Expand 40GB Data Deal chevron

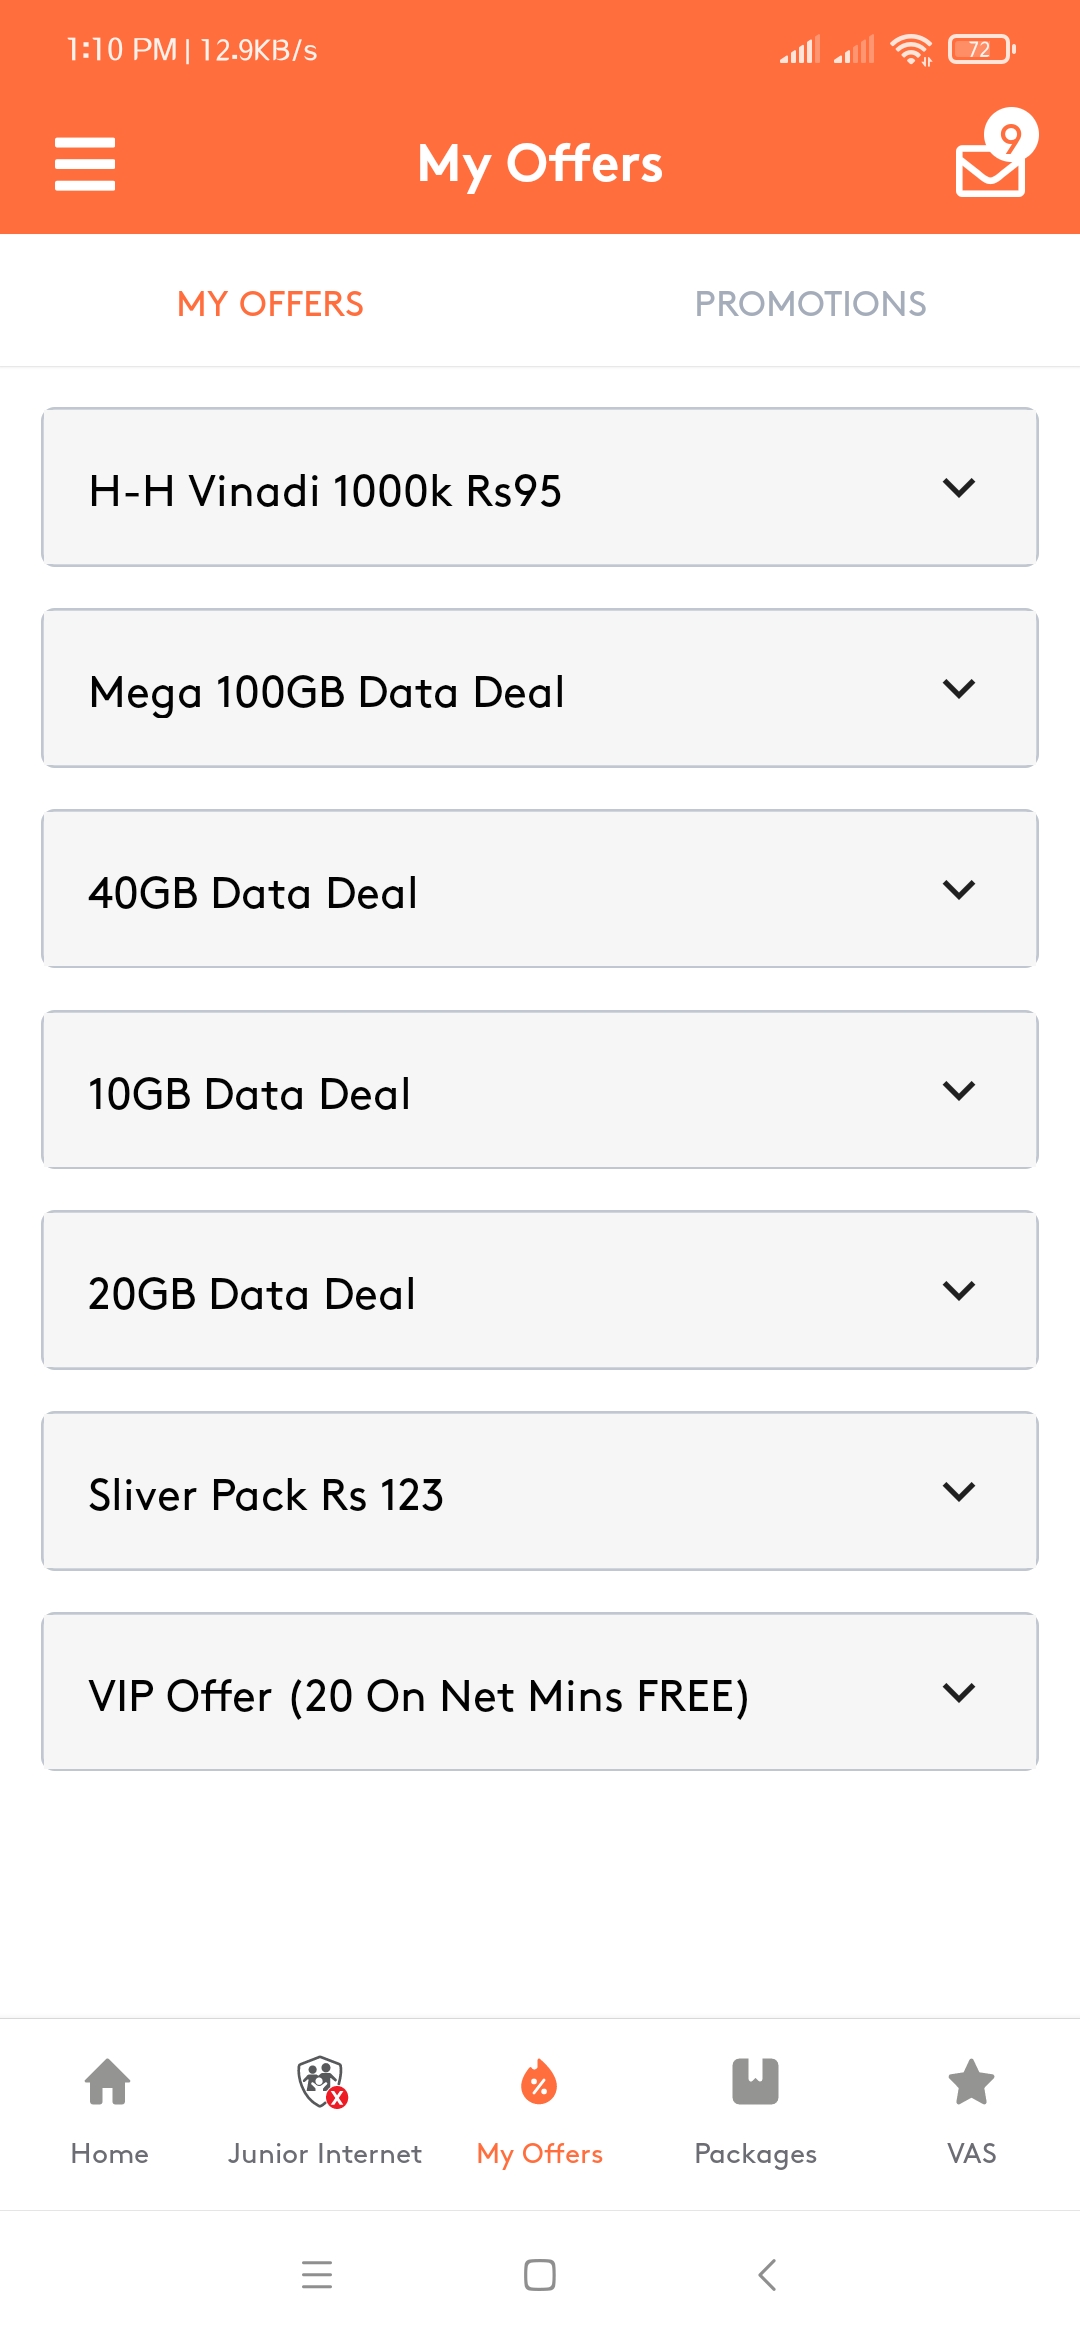click(959, 890)
